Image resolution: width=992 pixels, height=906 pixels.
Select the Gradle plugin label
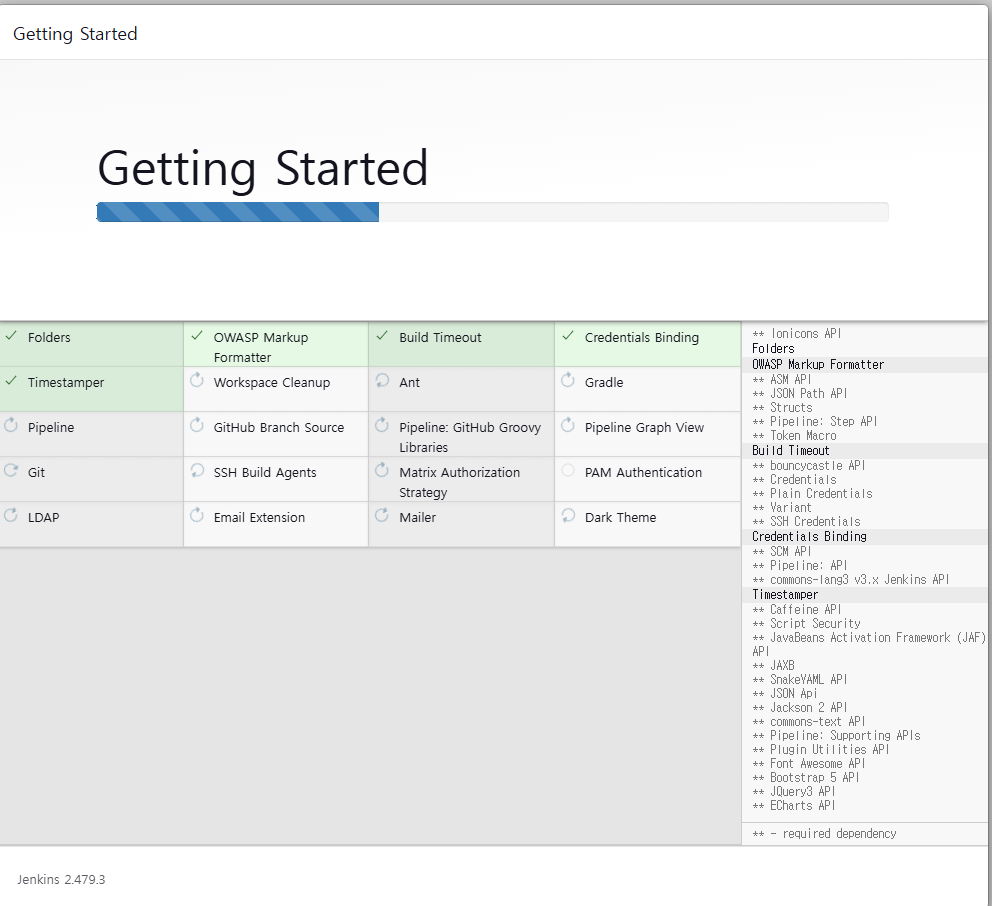point(604,382)
